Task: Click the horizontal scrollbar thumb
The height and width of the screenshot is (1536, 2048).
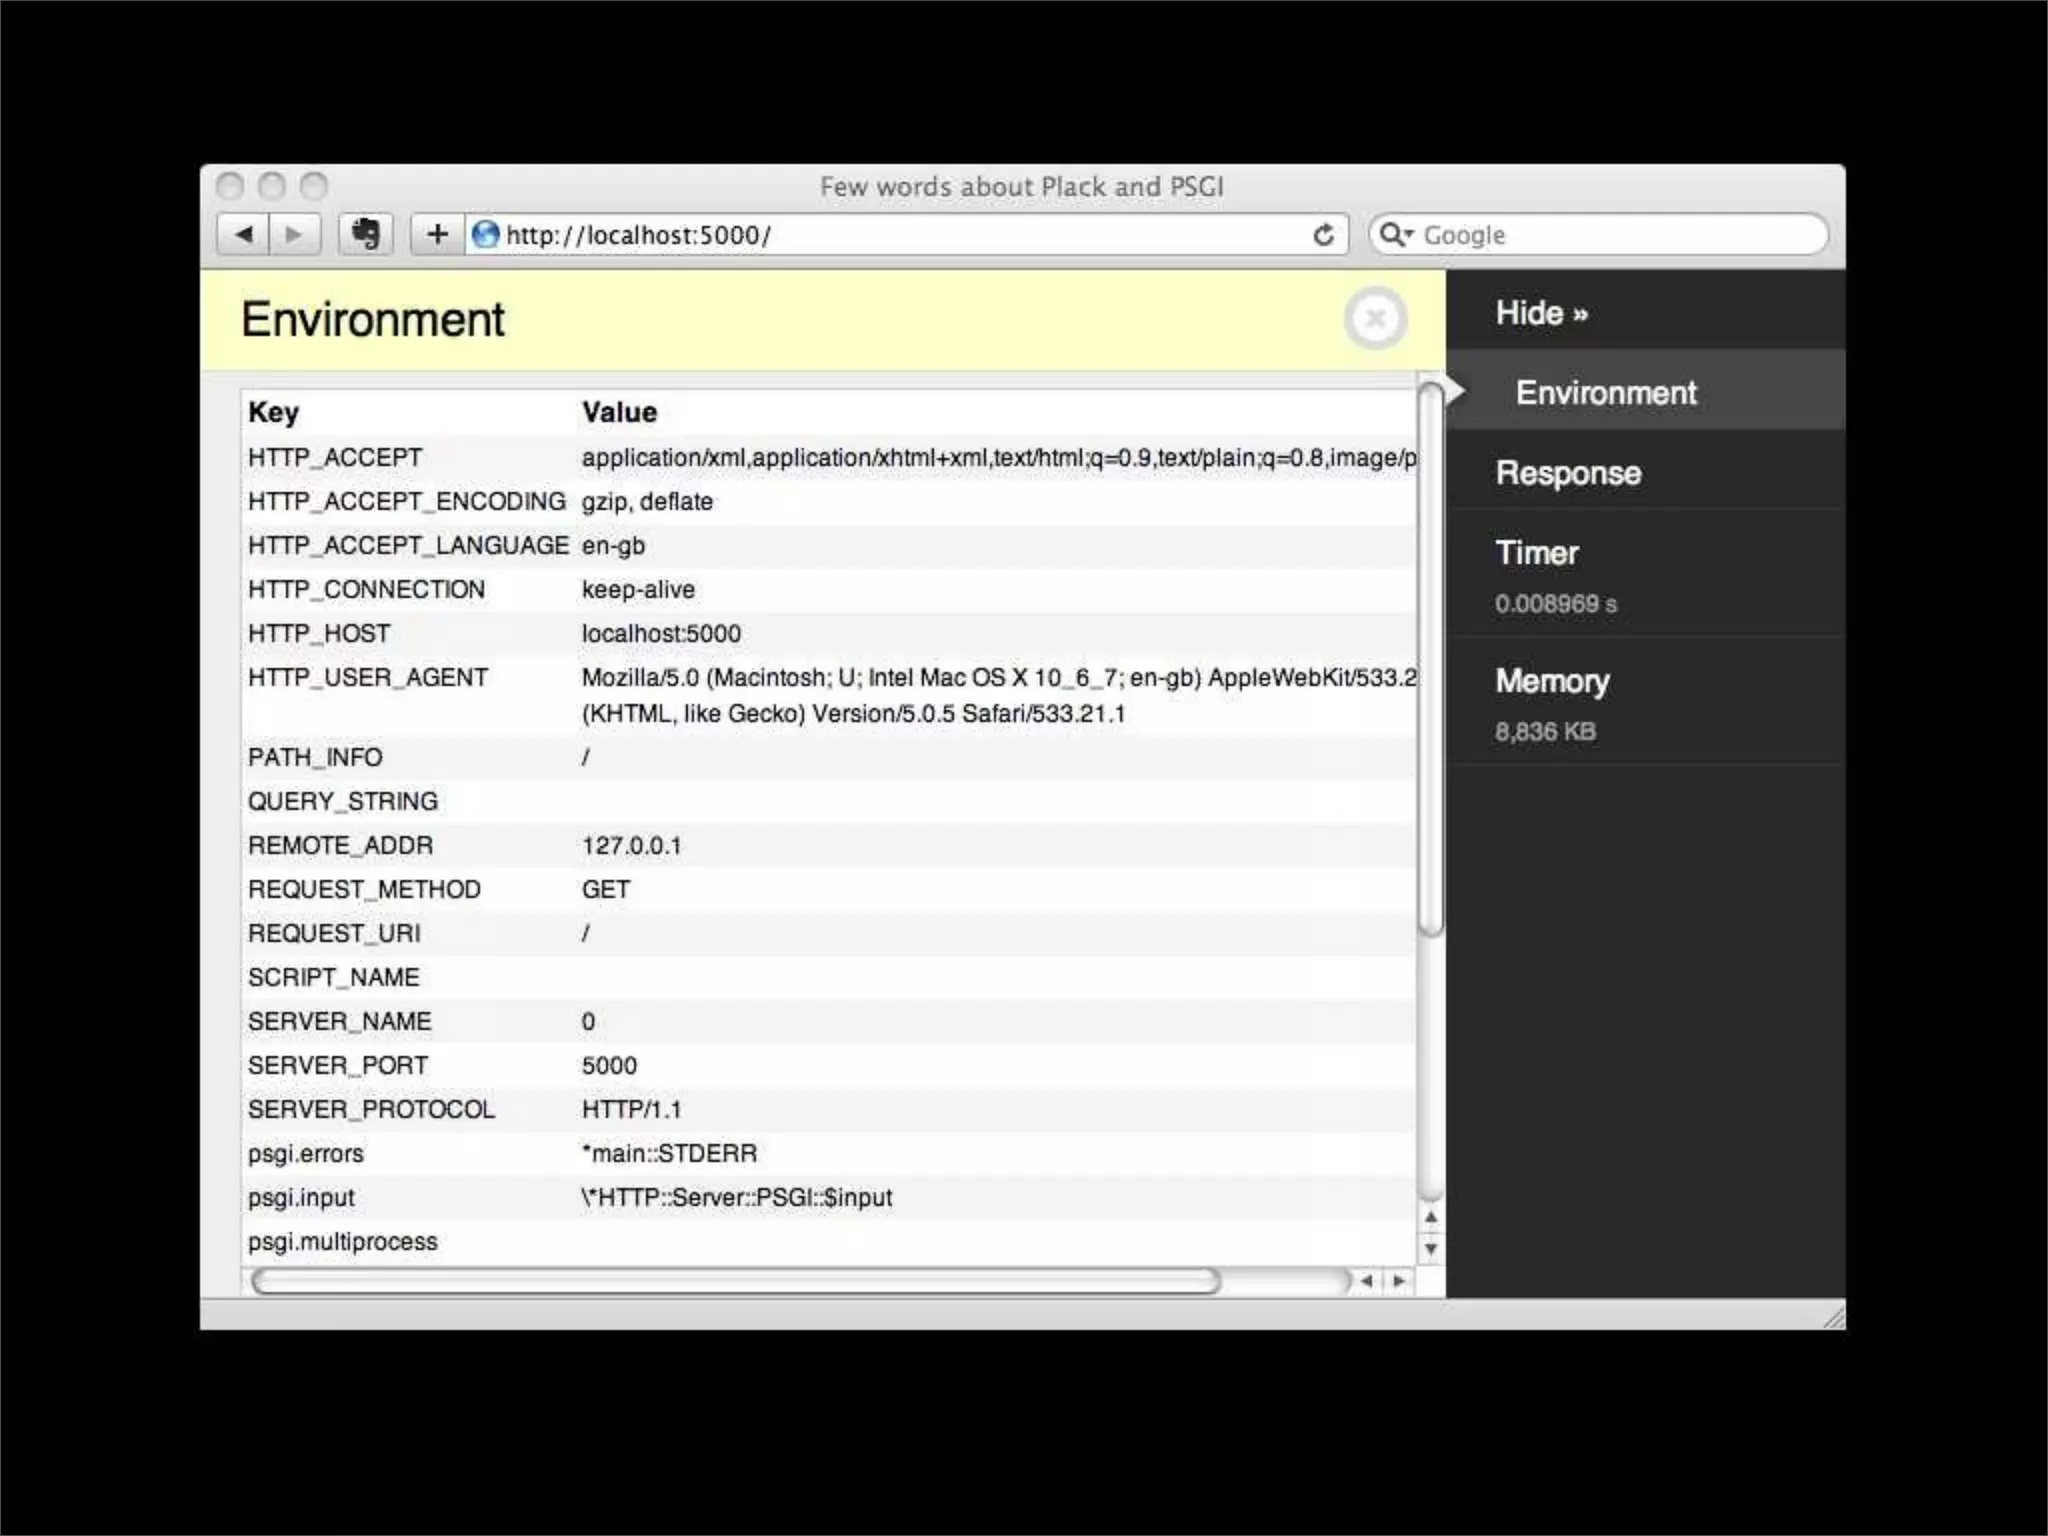Action: click(735, 1281)
